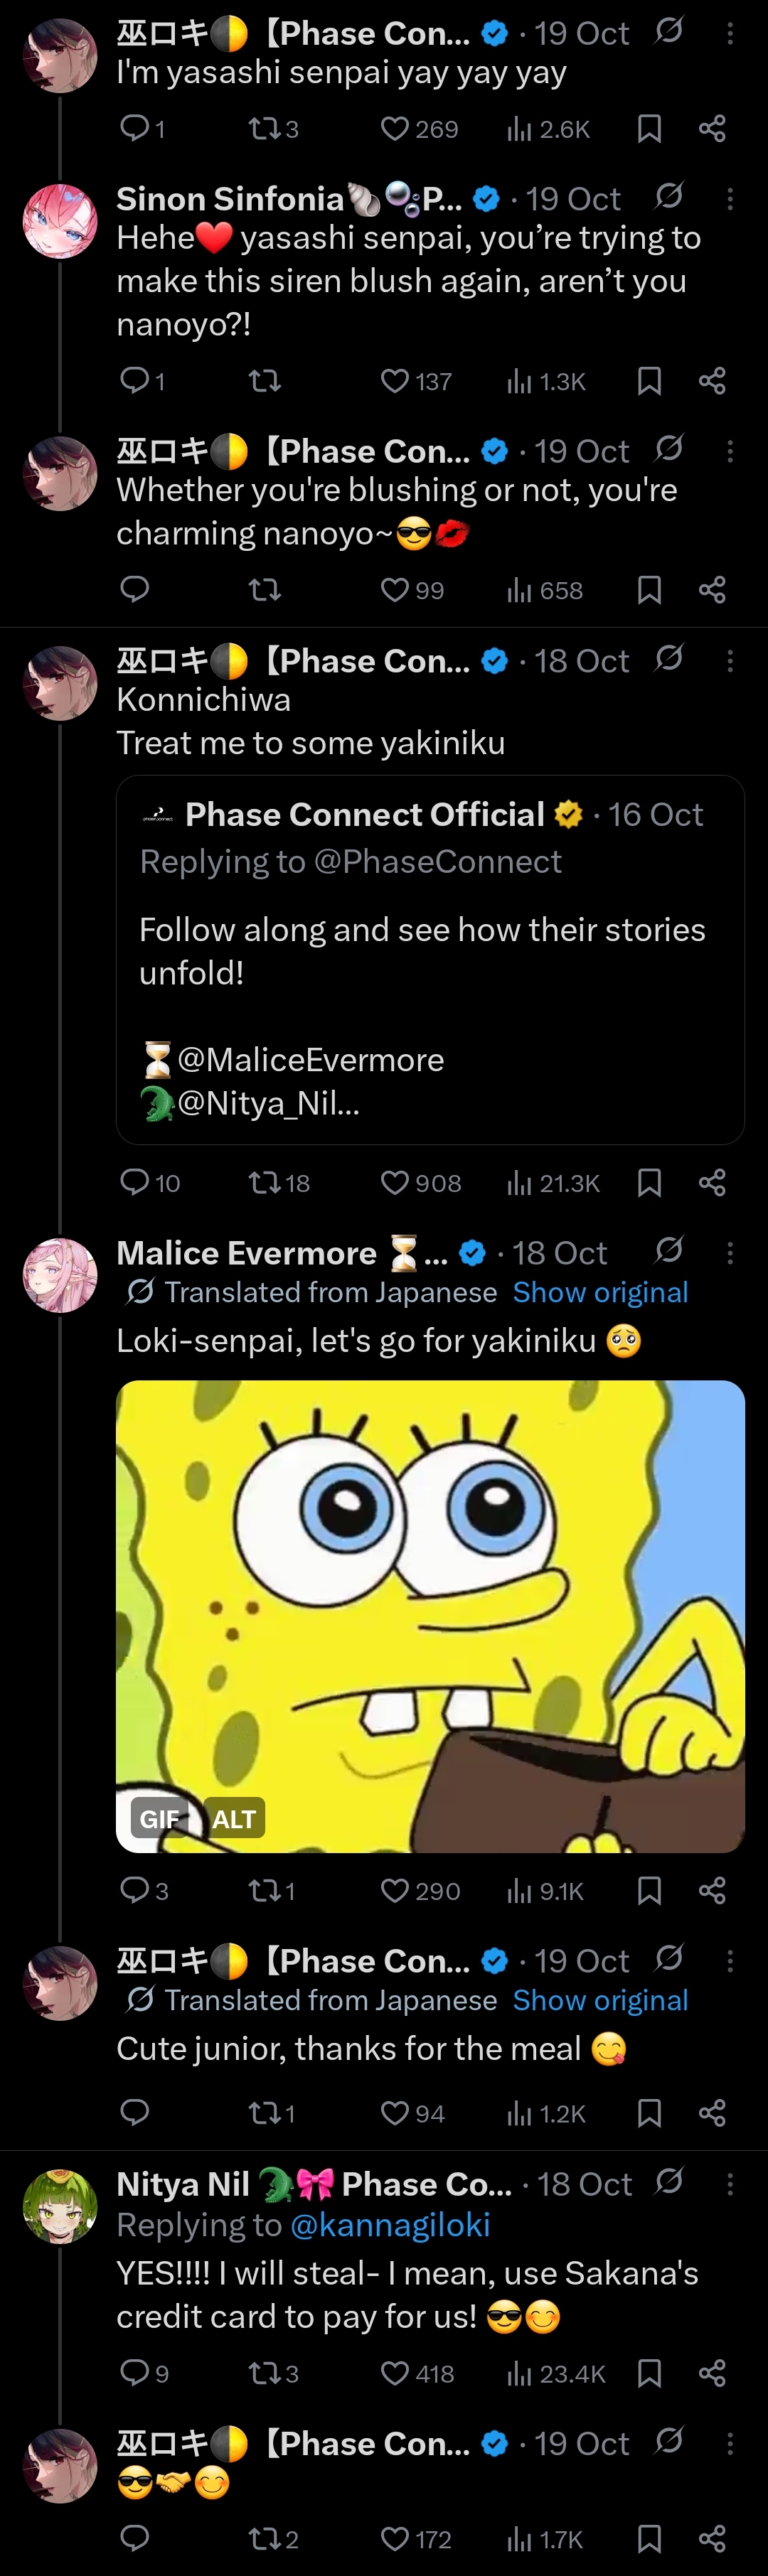
Task: Open three-dot menu on Nitya Nil's reply
Action: (x=730, y=2183)
